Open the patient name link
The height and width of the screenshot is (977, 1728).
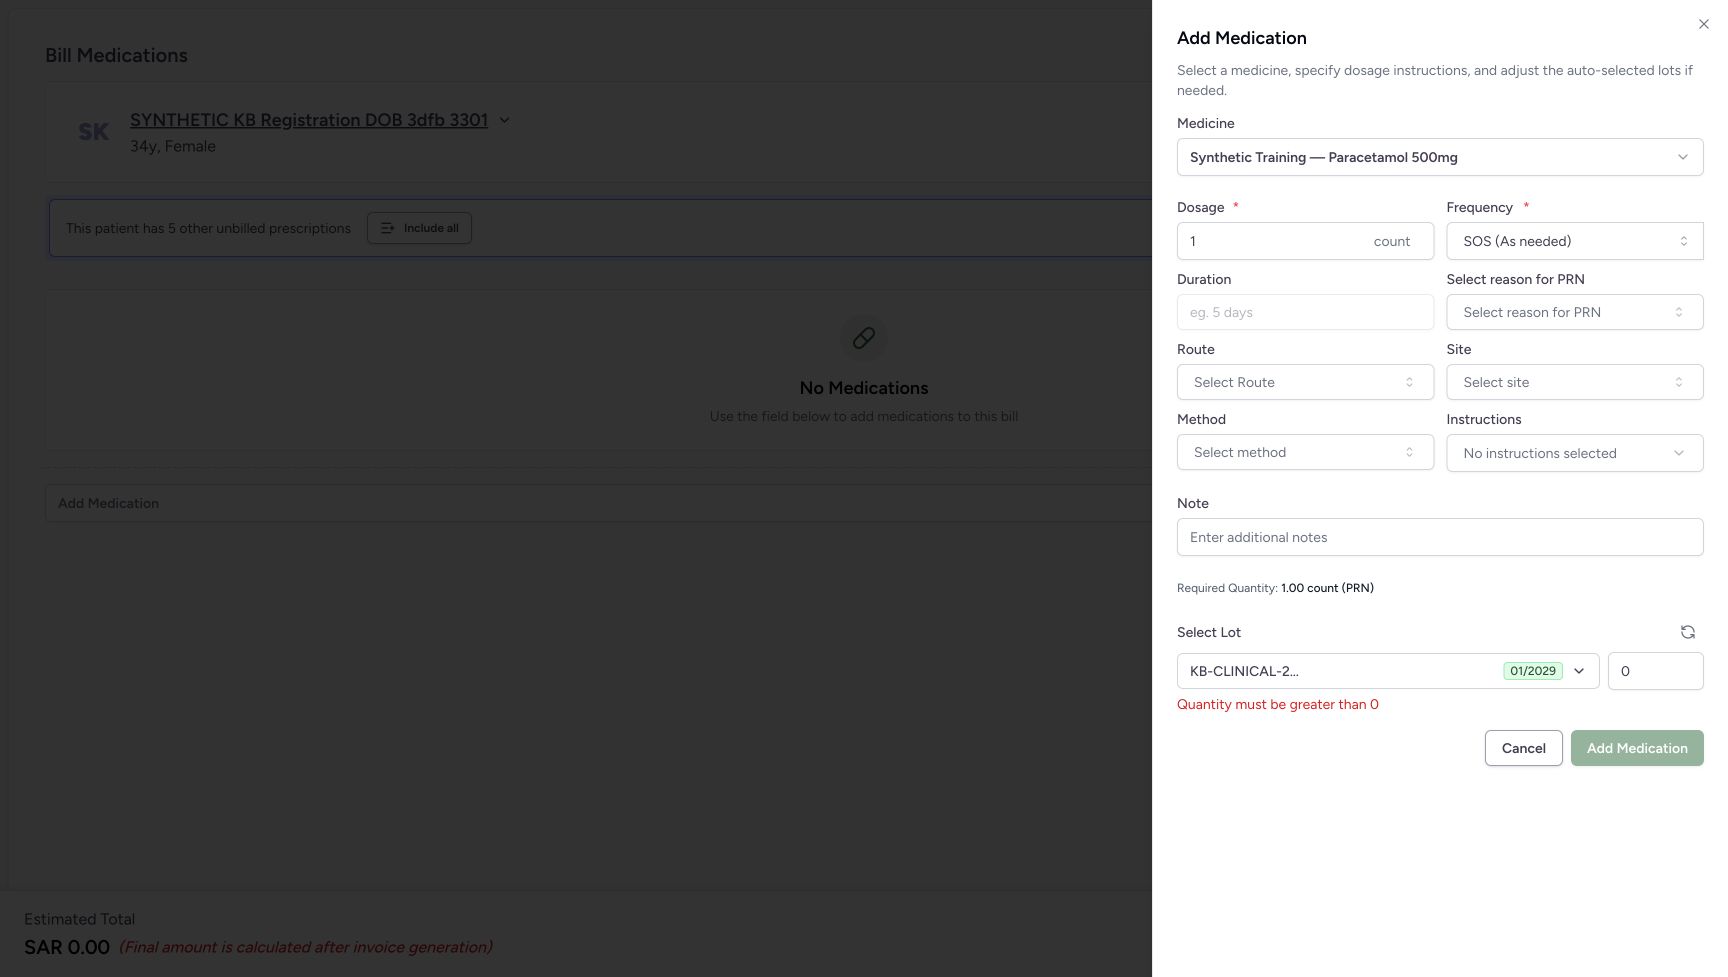[309, 120]
